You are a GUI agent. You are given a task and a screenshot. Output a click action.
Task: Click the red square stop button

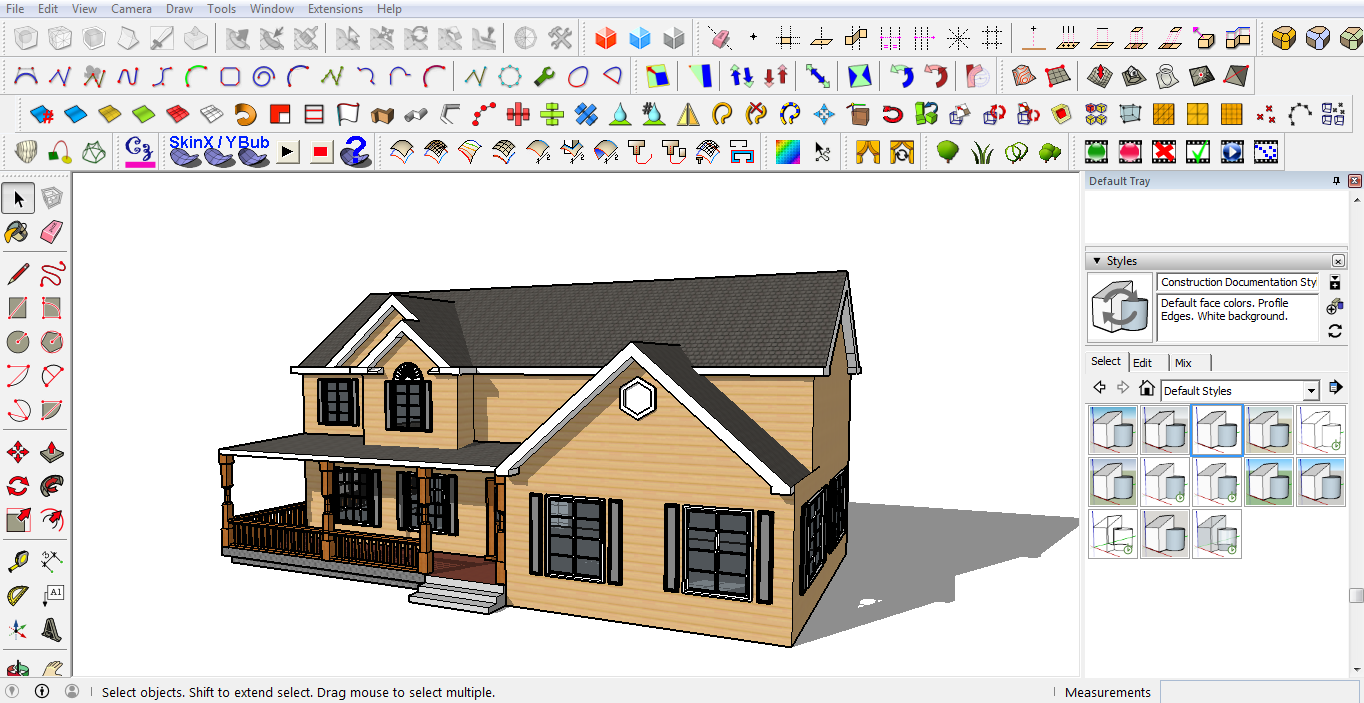(x=321, y=152)
